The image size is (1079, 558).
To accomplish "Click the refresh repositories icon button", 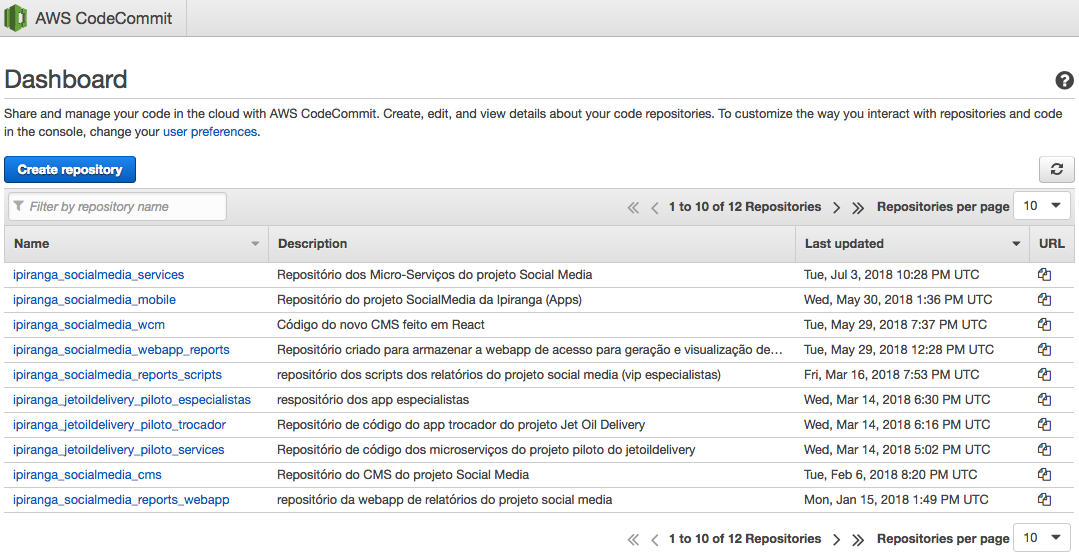I will tap(1056, 170).
